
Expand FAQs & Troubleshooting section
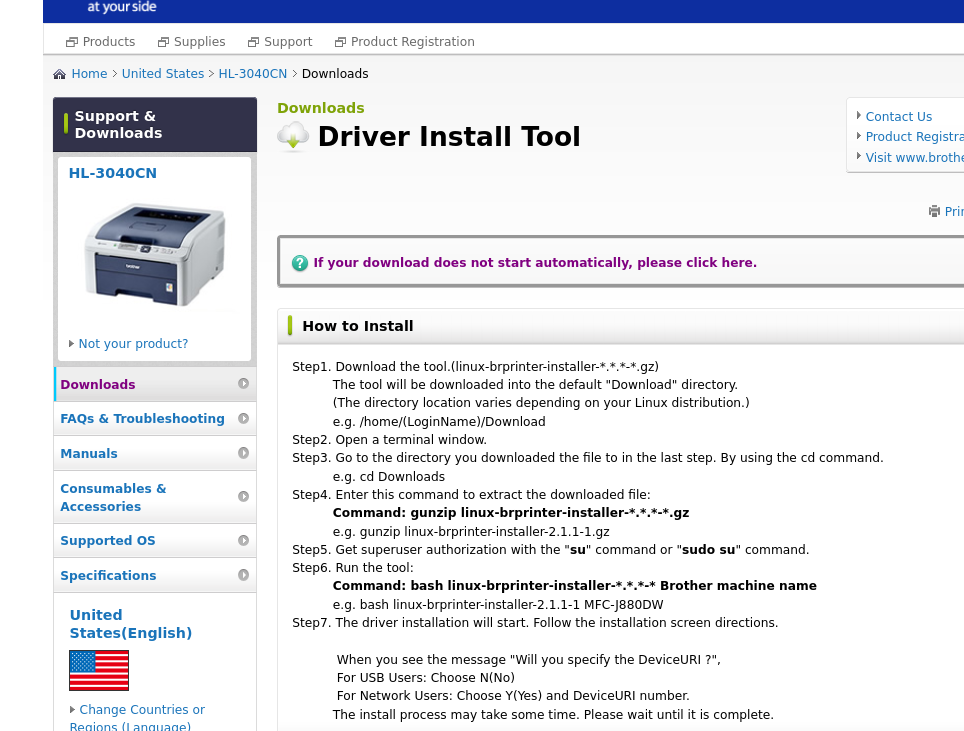pyautogui.click(x=142, y=419)
